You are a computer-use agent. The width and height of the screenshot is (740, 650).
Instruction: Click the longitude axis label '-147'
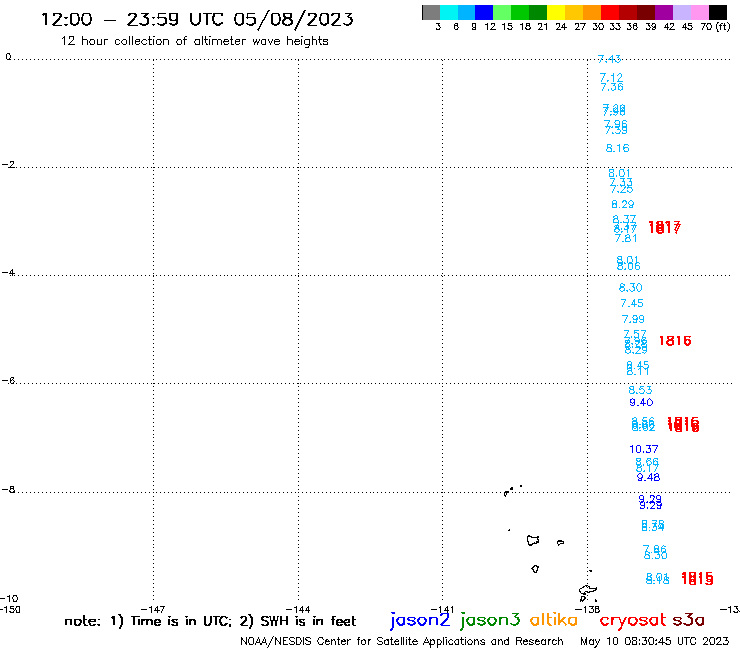pyautogui.click(x=153, y=609)
